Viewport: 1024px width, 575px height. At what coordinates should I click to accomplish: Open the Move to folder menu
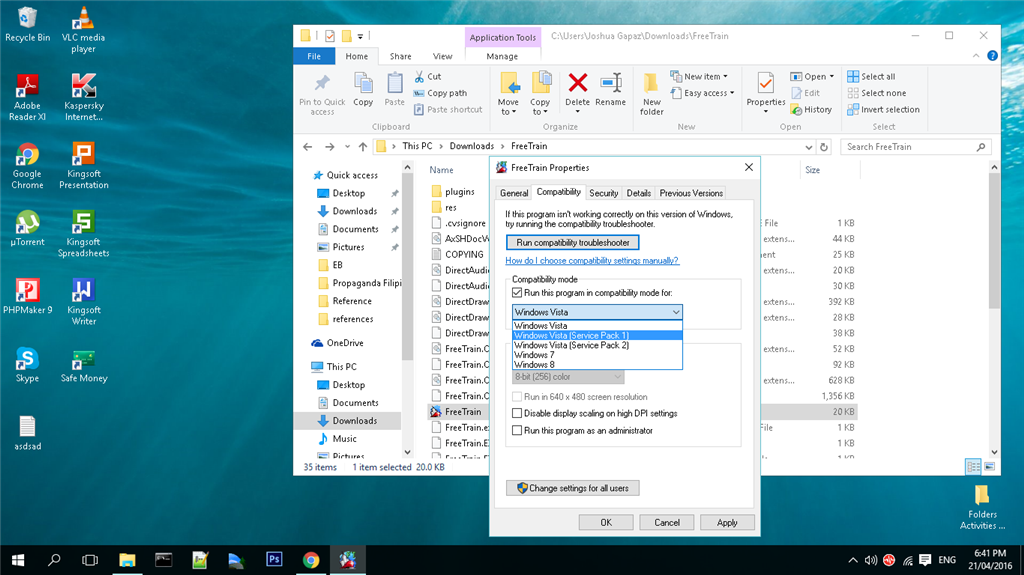click(508, 94)
